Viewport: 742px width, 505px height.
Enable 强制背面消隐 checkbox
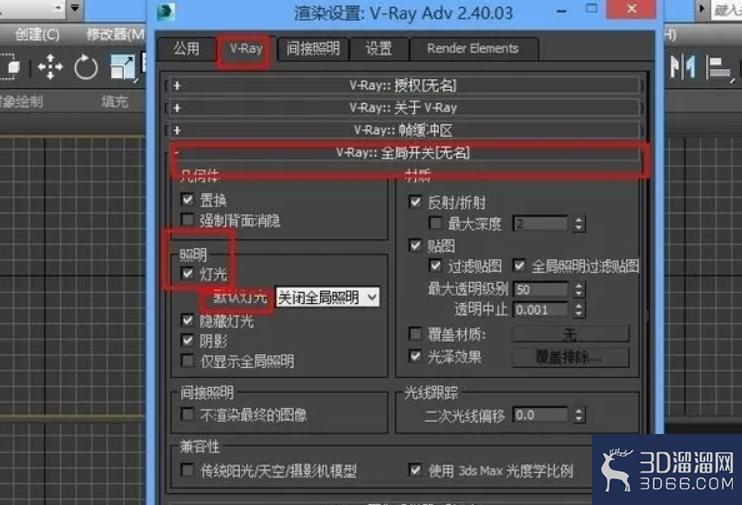click(188, 220)
